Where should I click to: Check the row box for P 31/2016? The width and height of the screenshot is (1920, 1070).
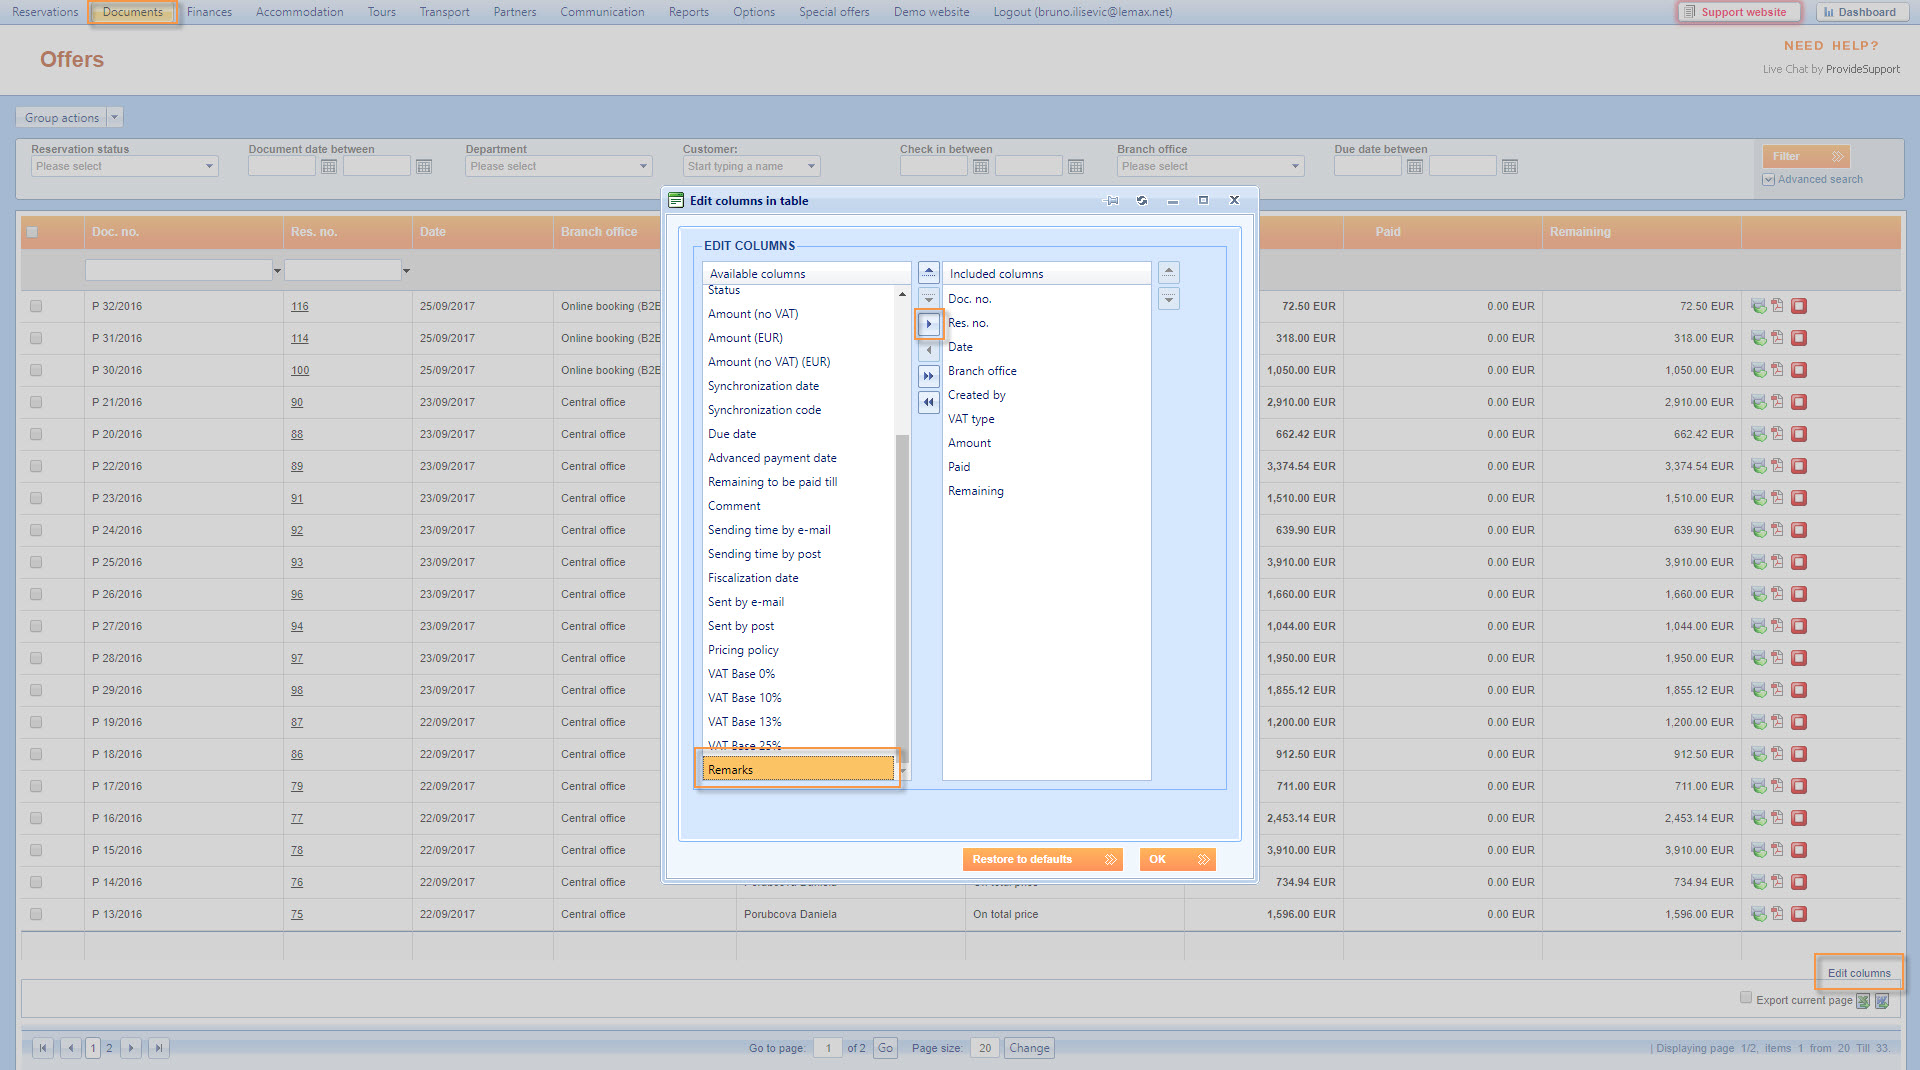(x=36, y=338)
